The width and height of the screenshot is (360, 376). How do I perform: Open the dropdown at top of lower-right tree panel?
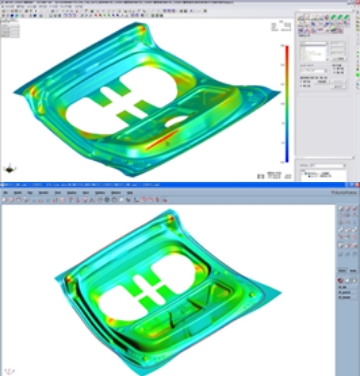tap(323, 165)
